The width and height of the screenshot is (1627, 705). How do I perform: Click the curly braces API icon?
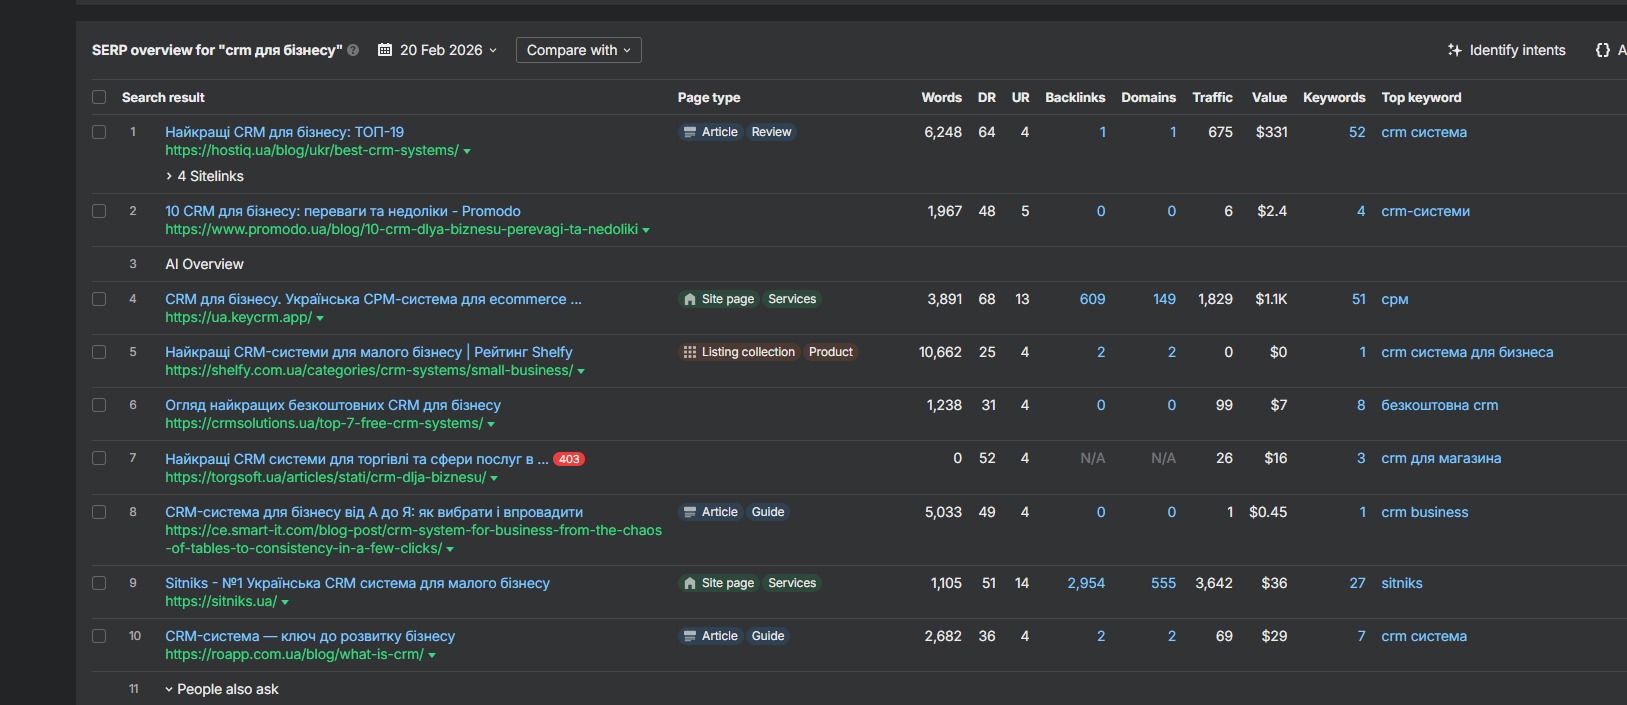tap(1603, 50)
